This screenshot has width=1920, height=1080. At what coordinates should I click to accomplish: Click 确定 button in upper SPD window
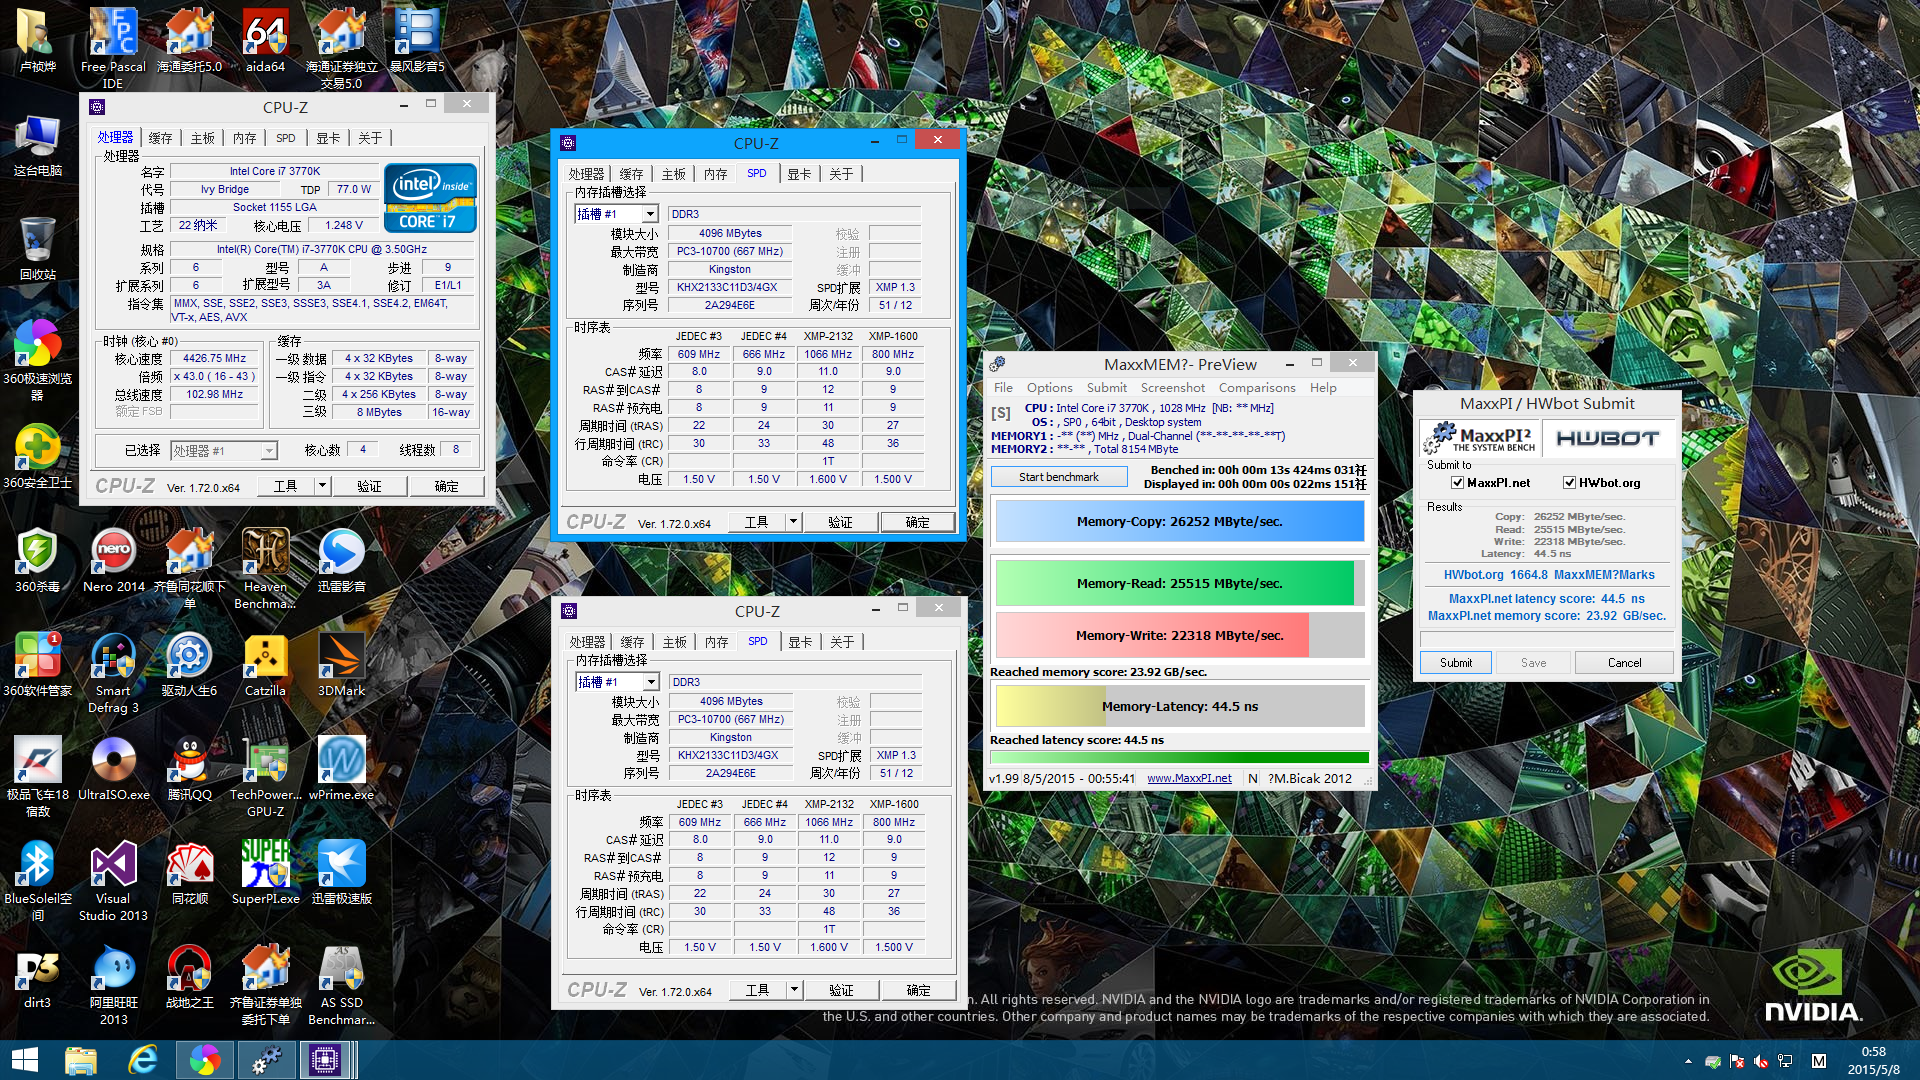click(917, 522)
